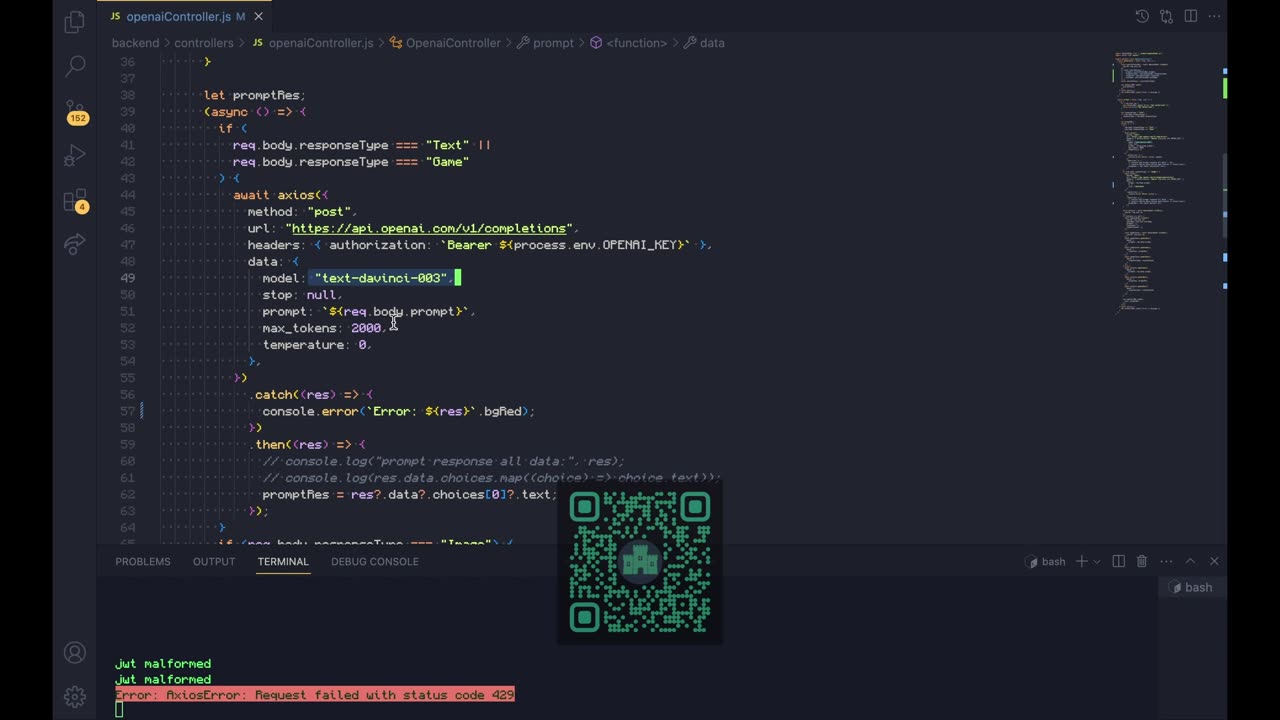Split the editor to the right
The image size is (1280, 720).
tap(1190, 16)
